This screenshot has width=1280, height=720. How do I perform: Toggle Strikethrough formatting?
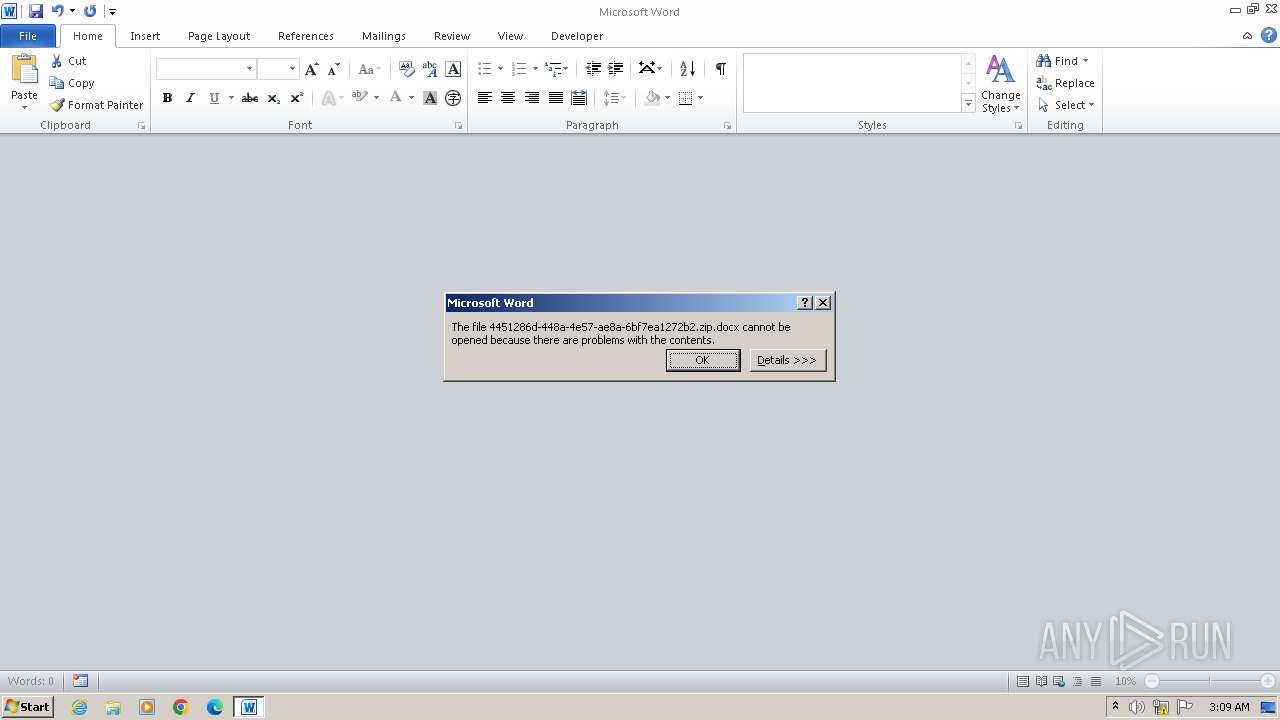pos(250,98)
